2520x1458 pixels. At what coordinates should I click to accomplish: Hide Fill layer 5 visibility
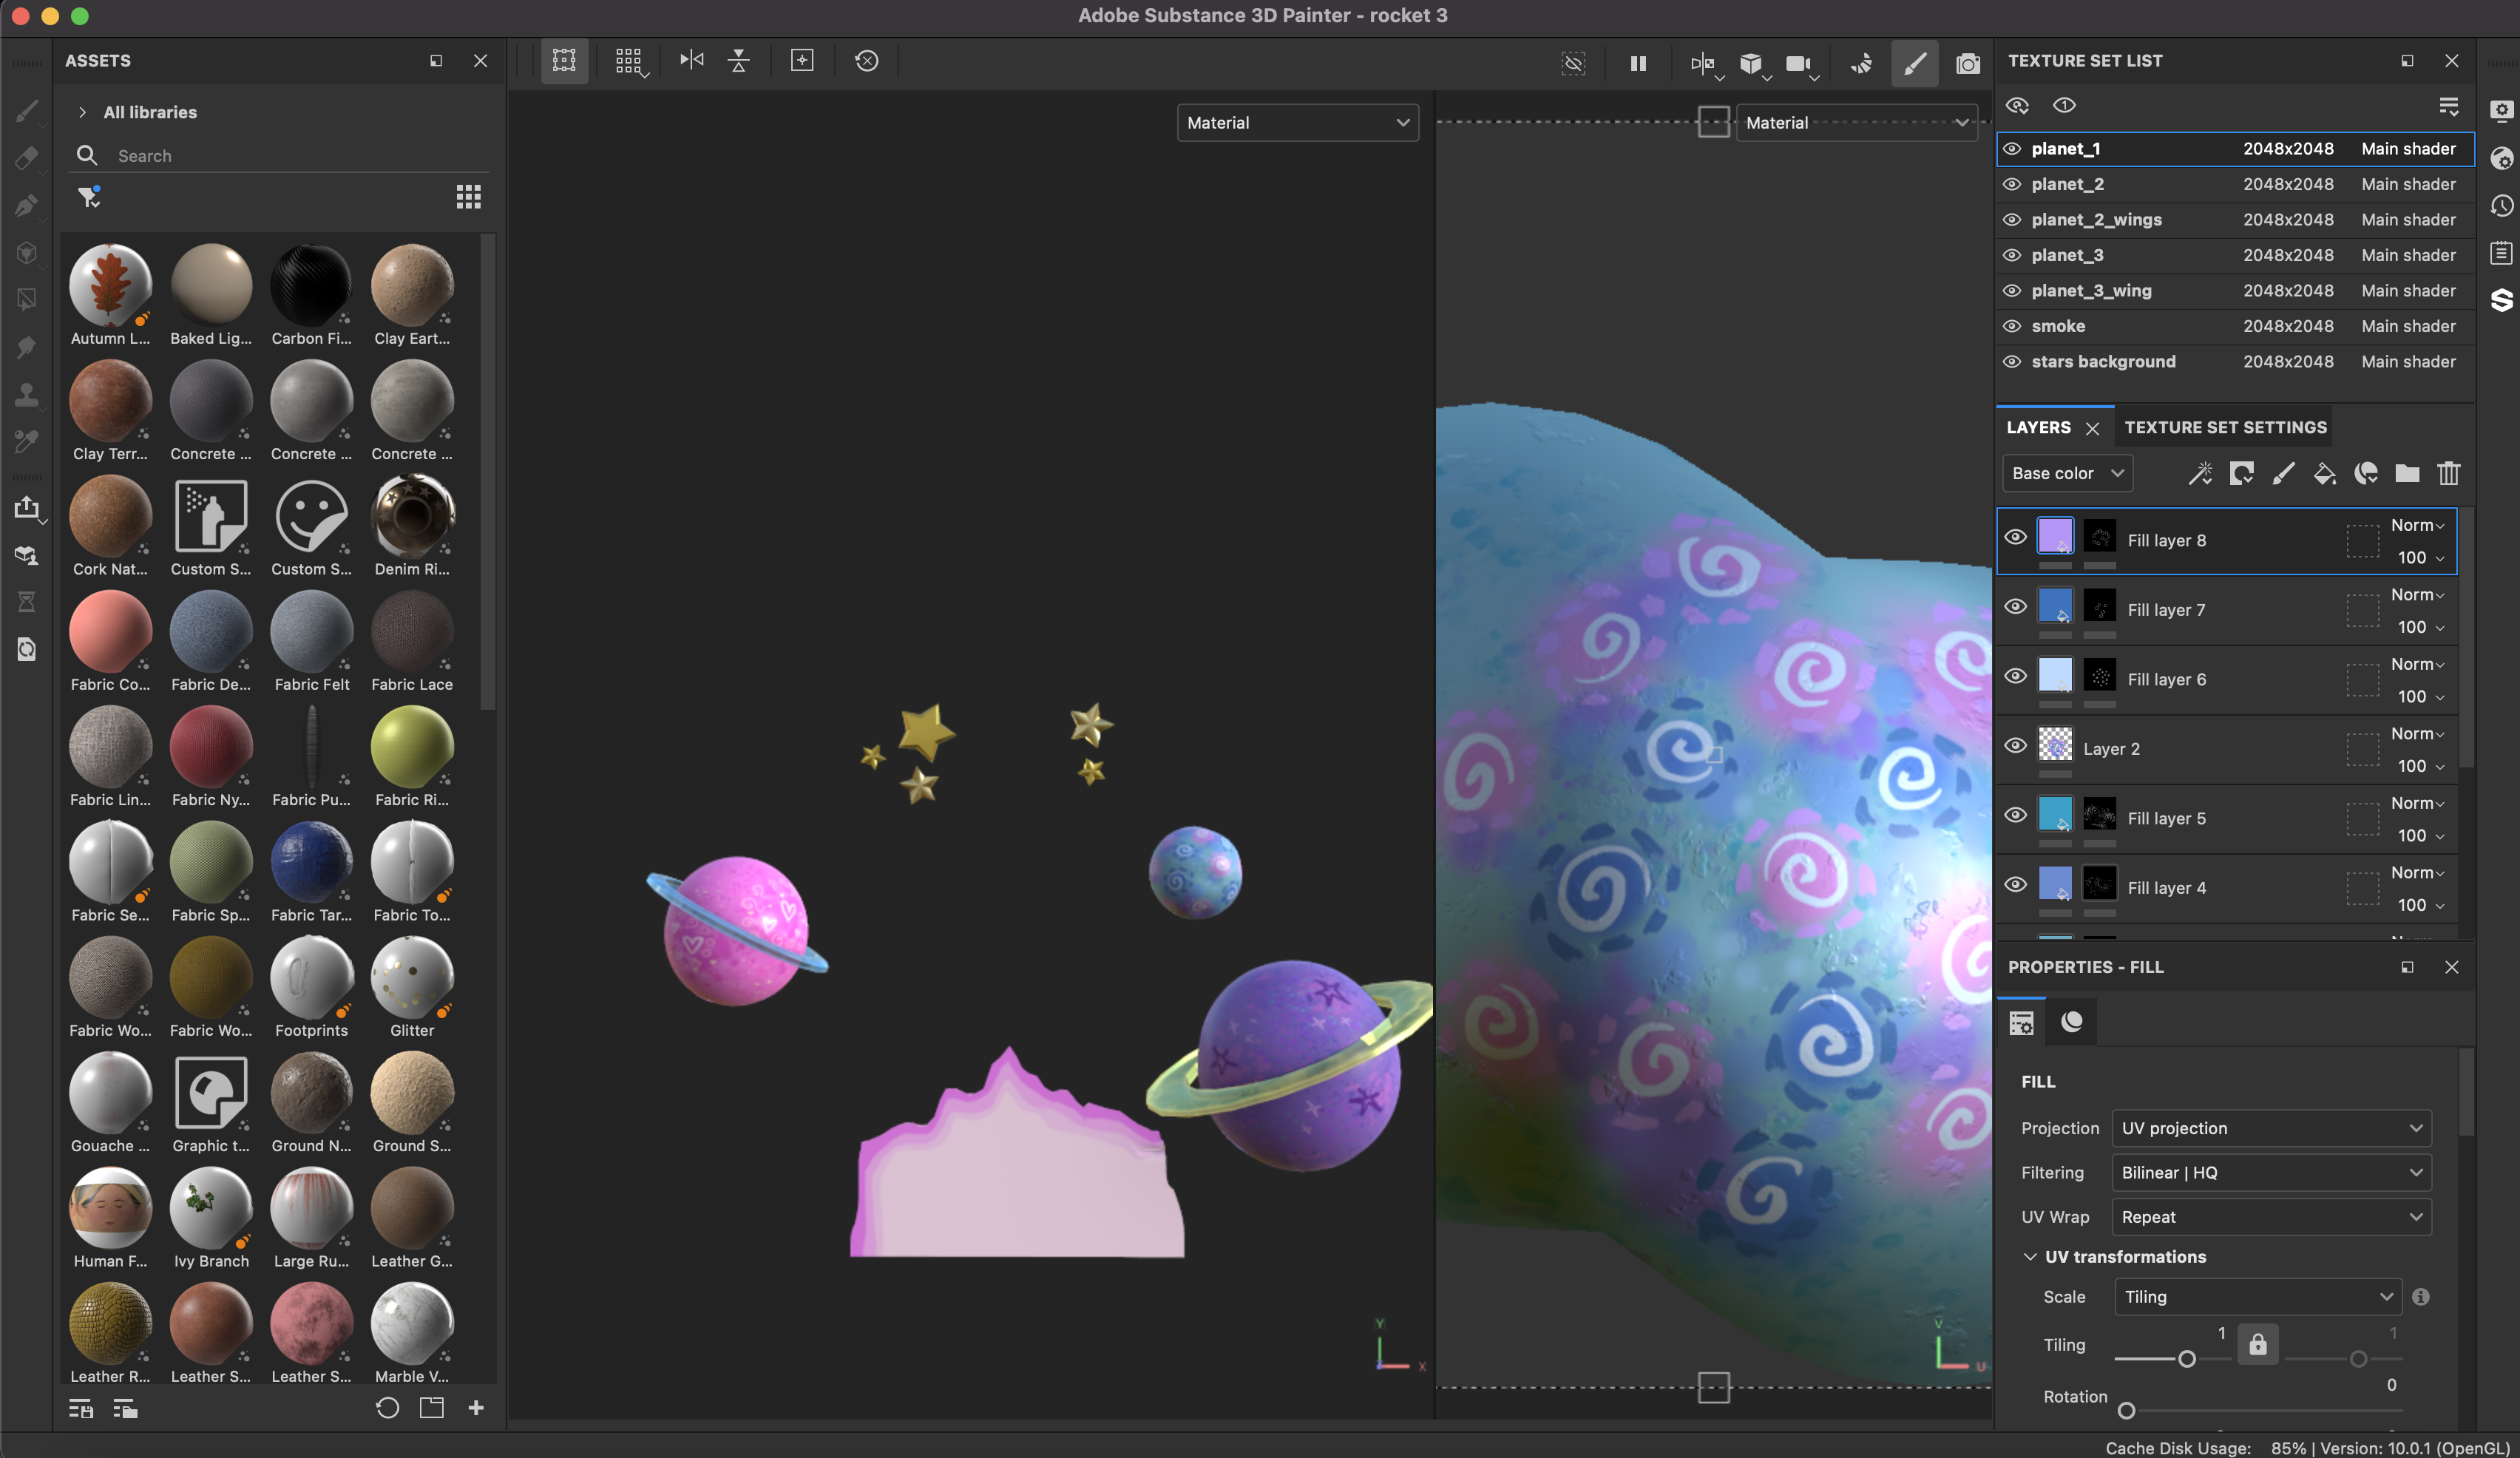2015,815
